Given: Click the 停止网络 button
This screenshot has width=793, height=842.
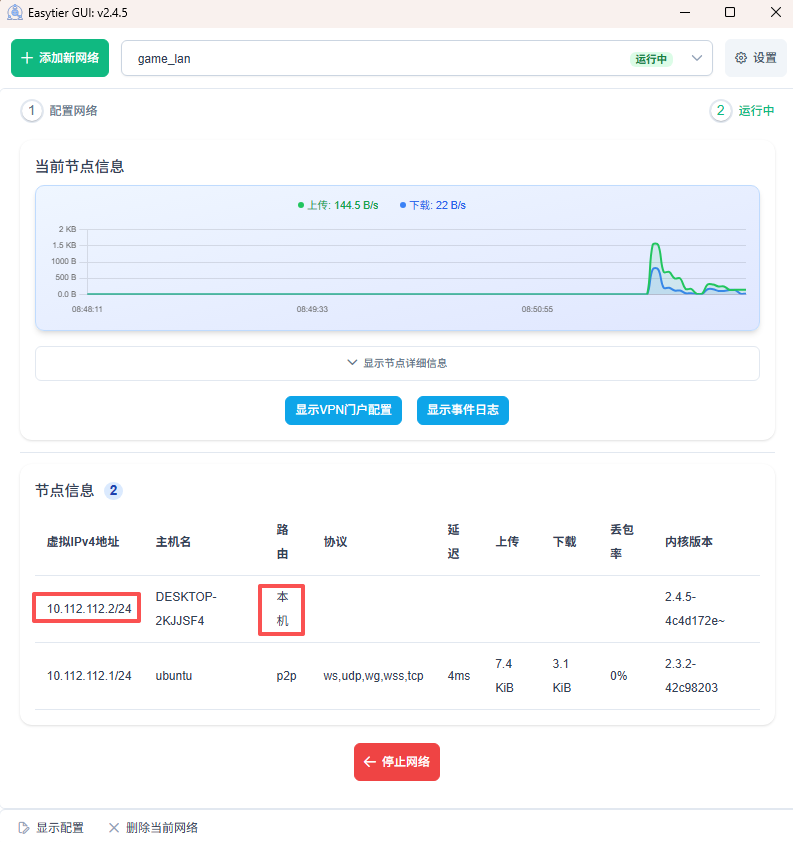Looking at the screenshot, I should [397, 762].
